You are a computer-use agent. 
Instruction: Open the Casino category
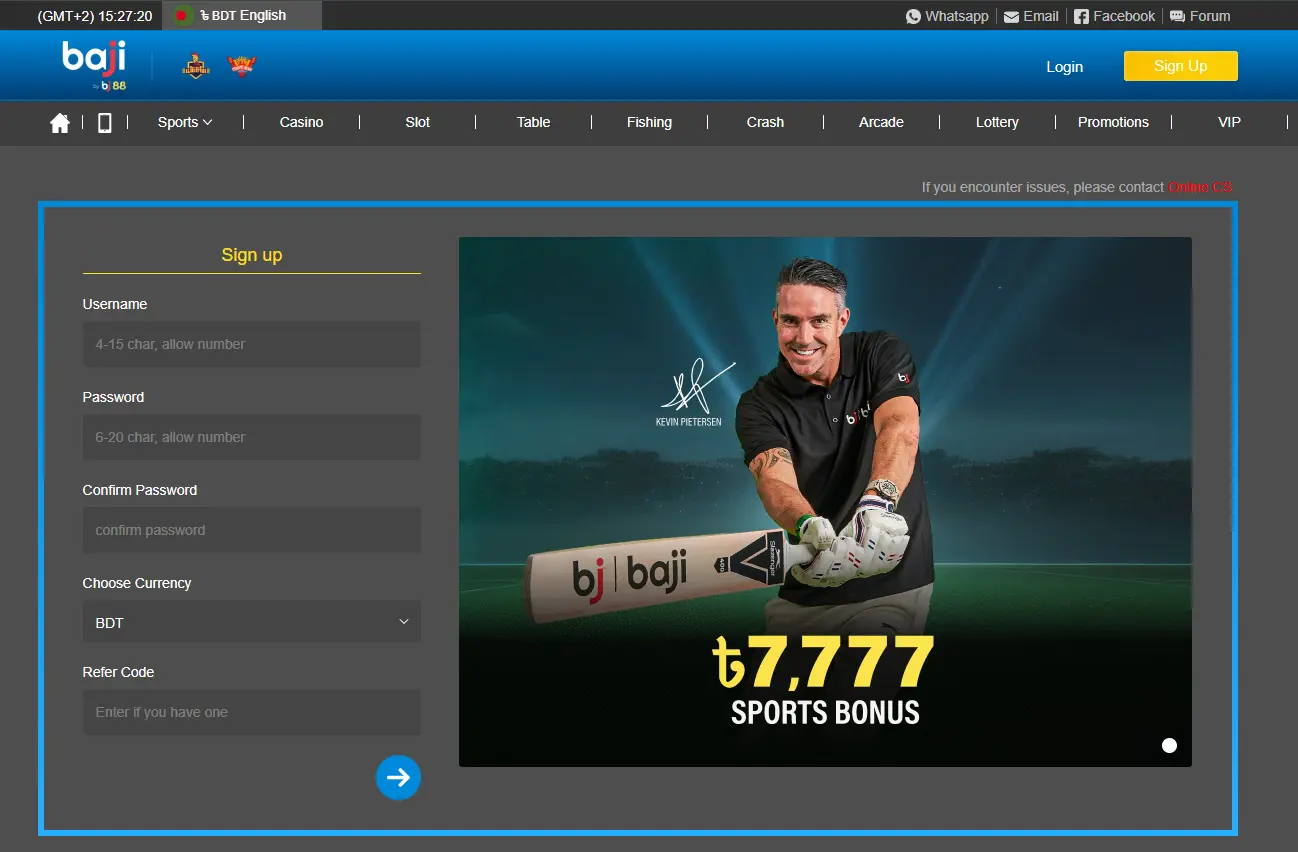[301, 122]
